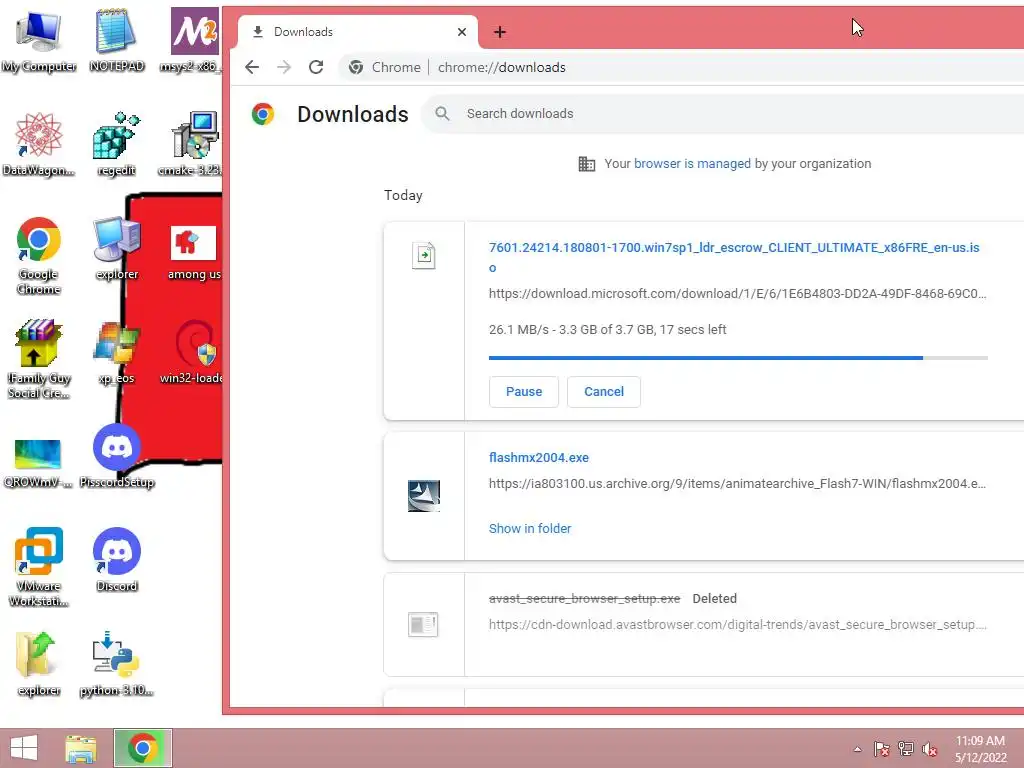Click the Chrome logo beside Downloads heading
1024x768 pixels.
263,114
